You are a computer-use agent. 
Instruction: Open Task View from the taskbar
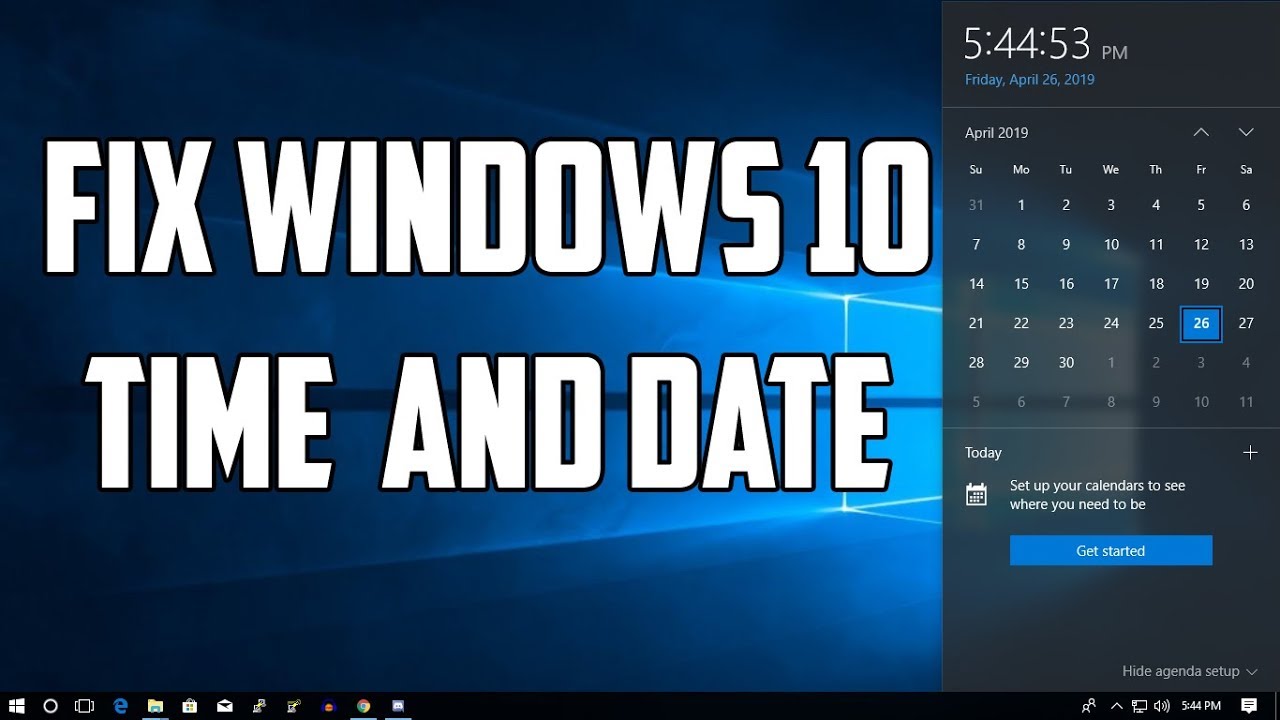85,706
